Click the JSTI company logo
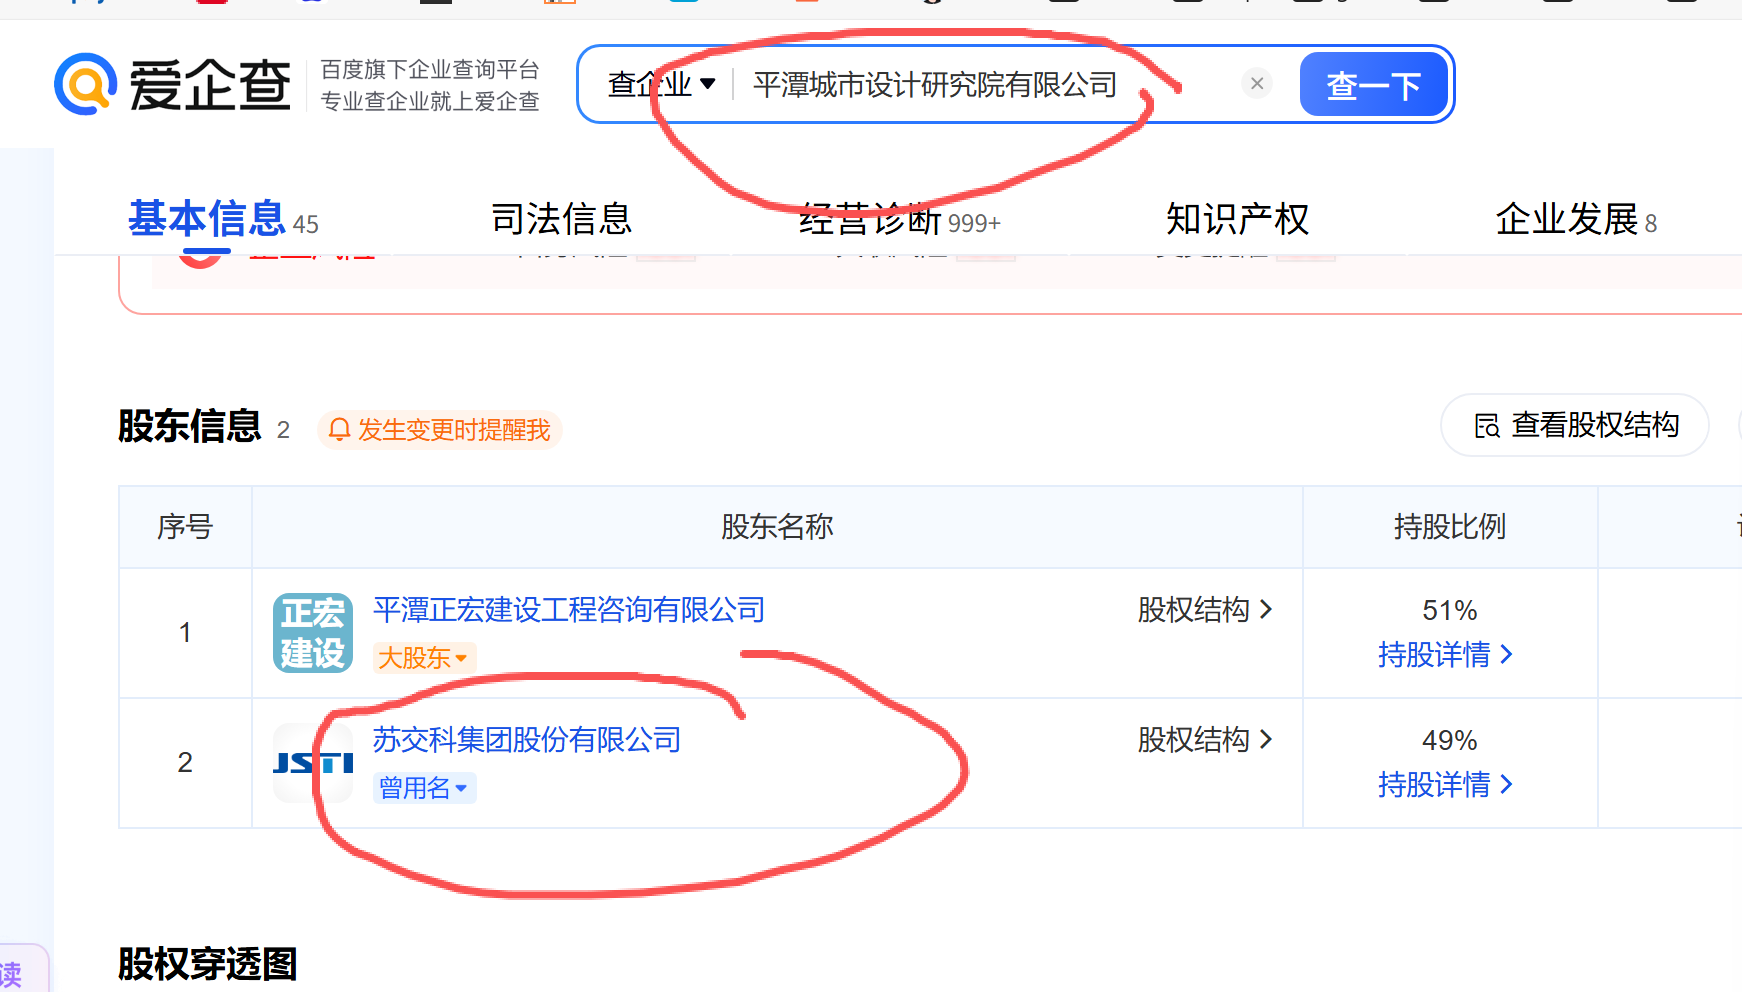 coord(313,763)
